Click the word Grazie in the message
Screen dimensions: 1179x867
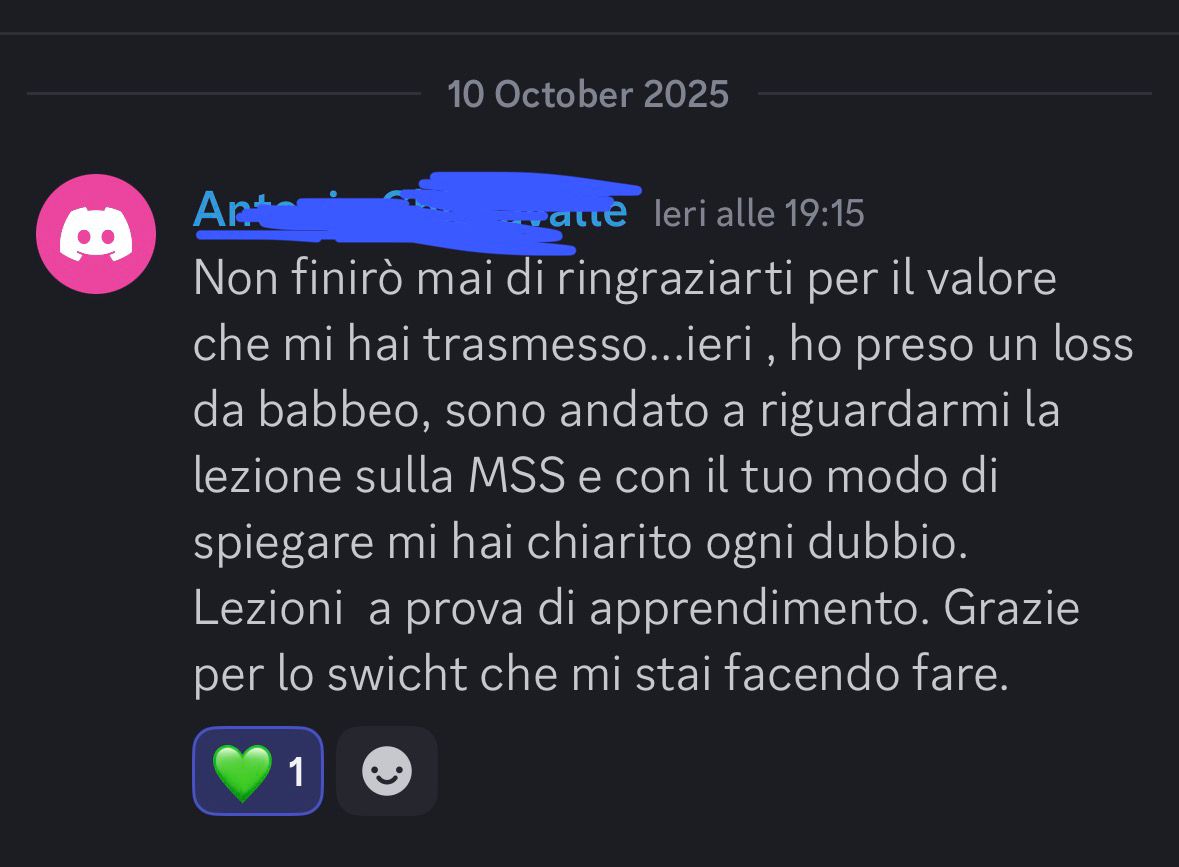[1011, 608]
